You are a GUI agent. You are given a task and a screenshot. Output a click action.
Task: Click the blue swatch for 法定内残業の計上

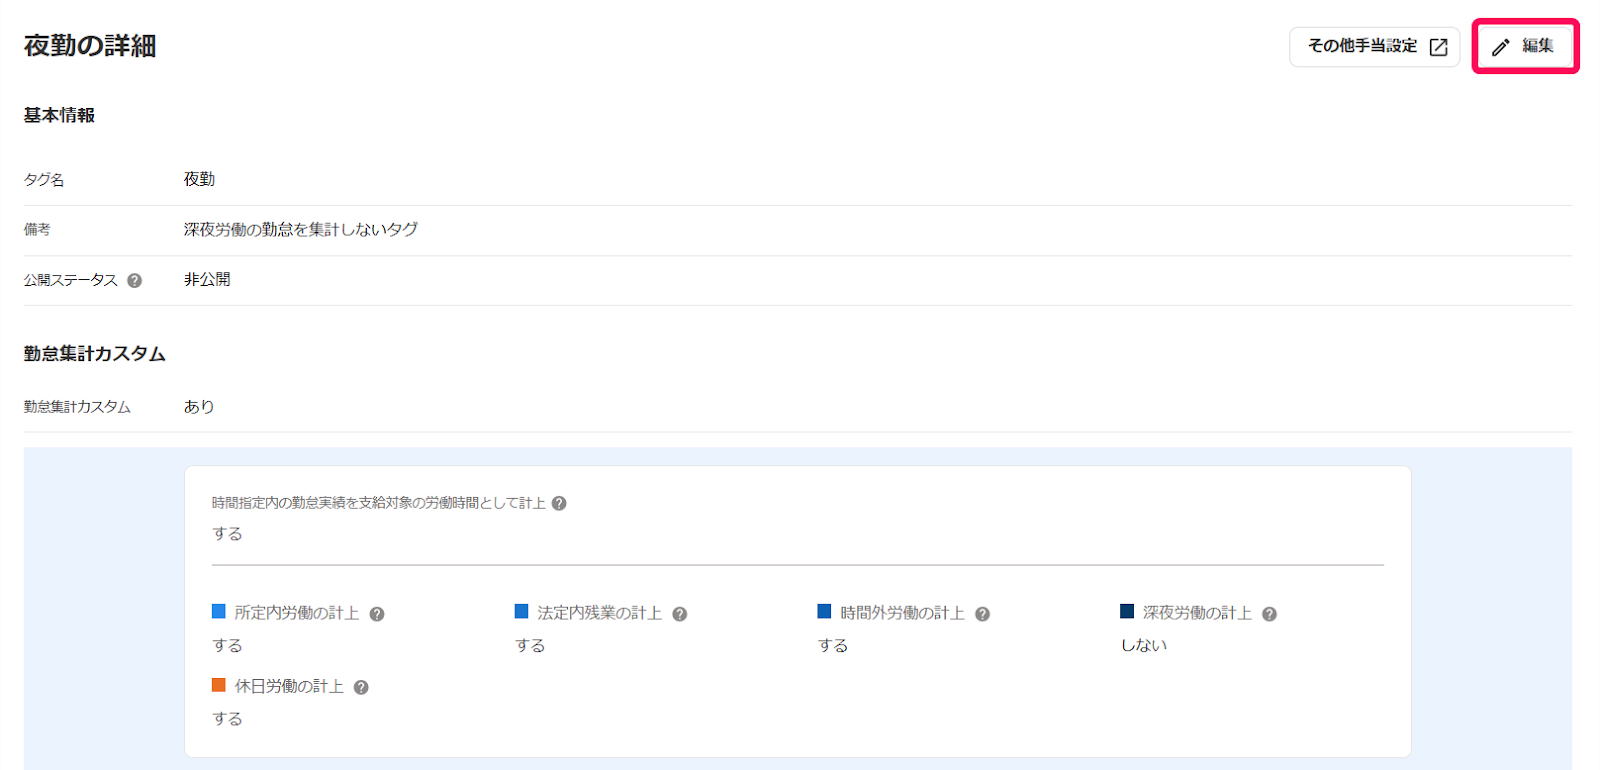tap(521, 611)
